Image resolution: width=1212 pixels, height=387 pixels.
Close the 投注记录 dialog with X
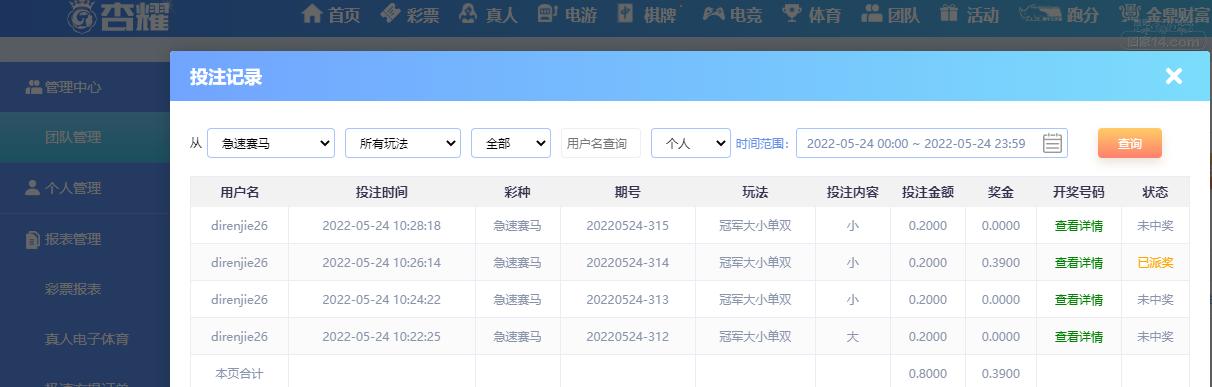click(1174, 76)
